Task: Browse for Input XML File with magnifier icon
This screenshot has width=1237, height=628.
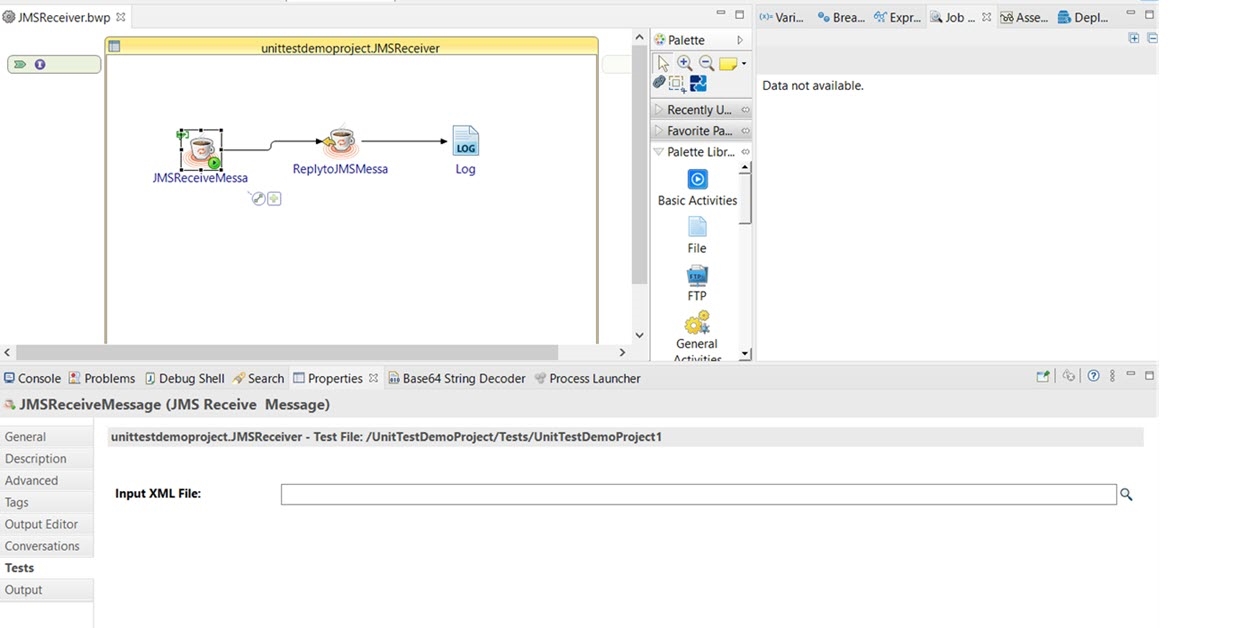Action: pyautogui.click(x=1126, y=494)
